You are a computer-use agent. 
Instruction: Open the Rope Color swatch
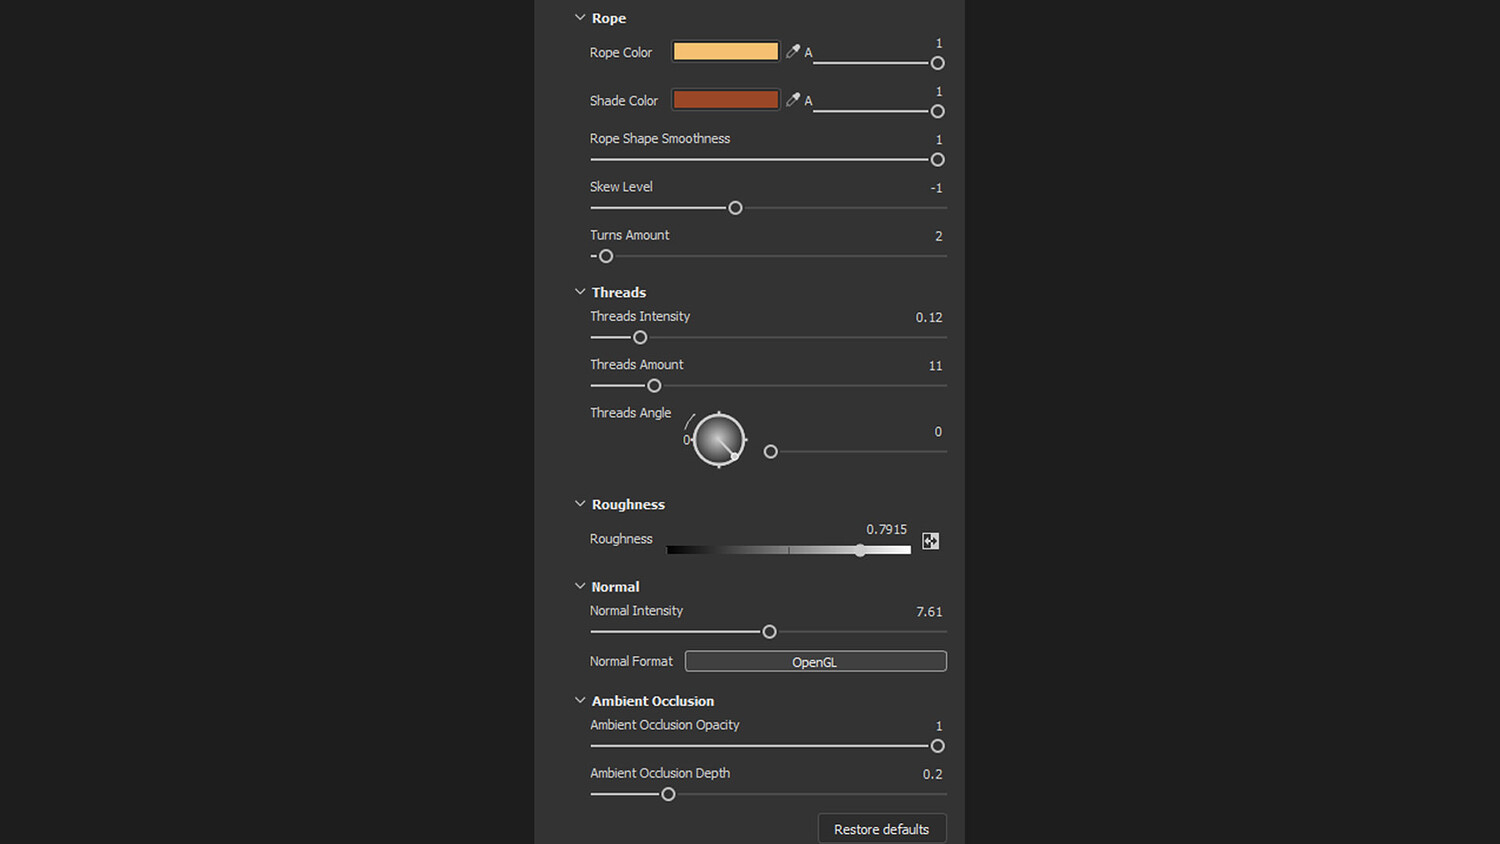[725, 52]
